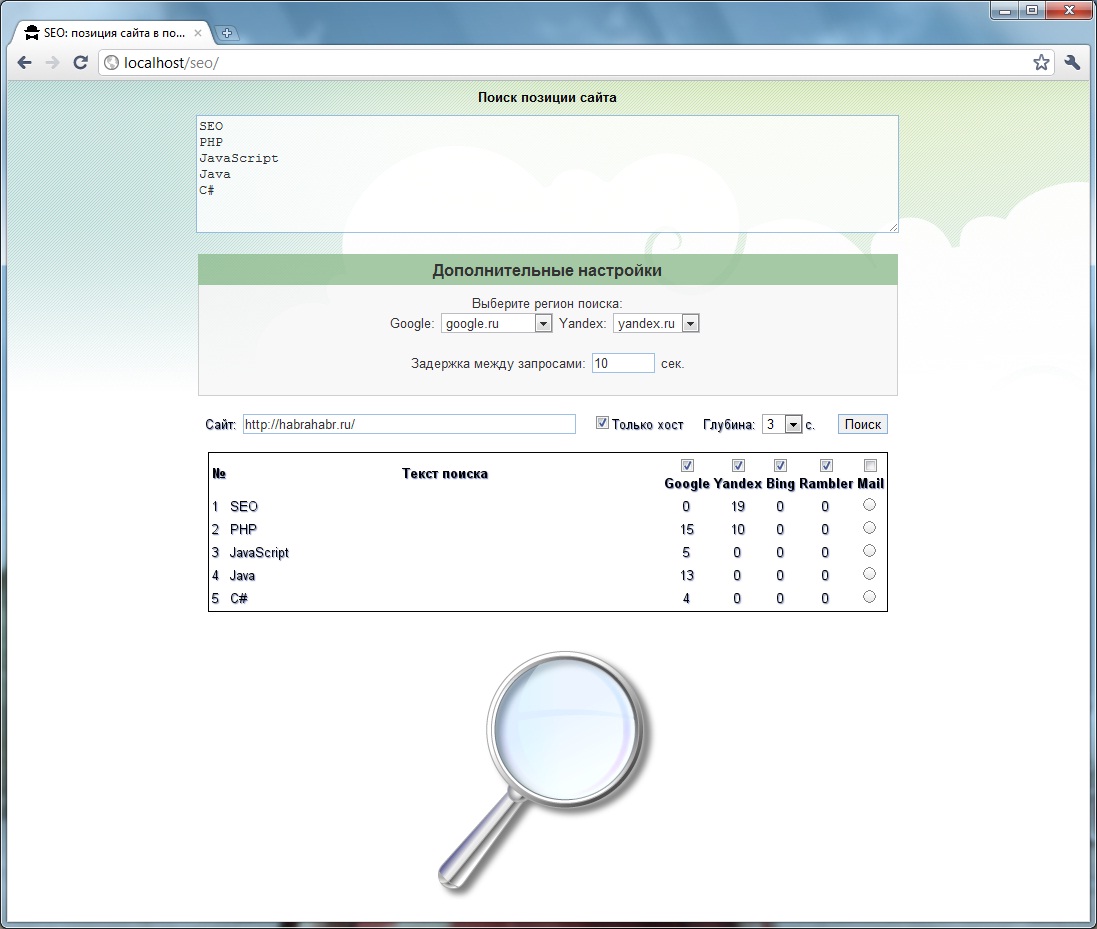Screen dimensions: 1097x929
Task: Click the browser forward navigation arrow
Action: tap(52, 62)
